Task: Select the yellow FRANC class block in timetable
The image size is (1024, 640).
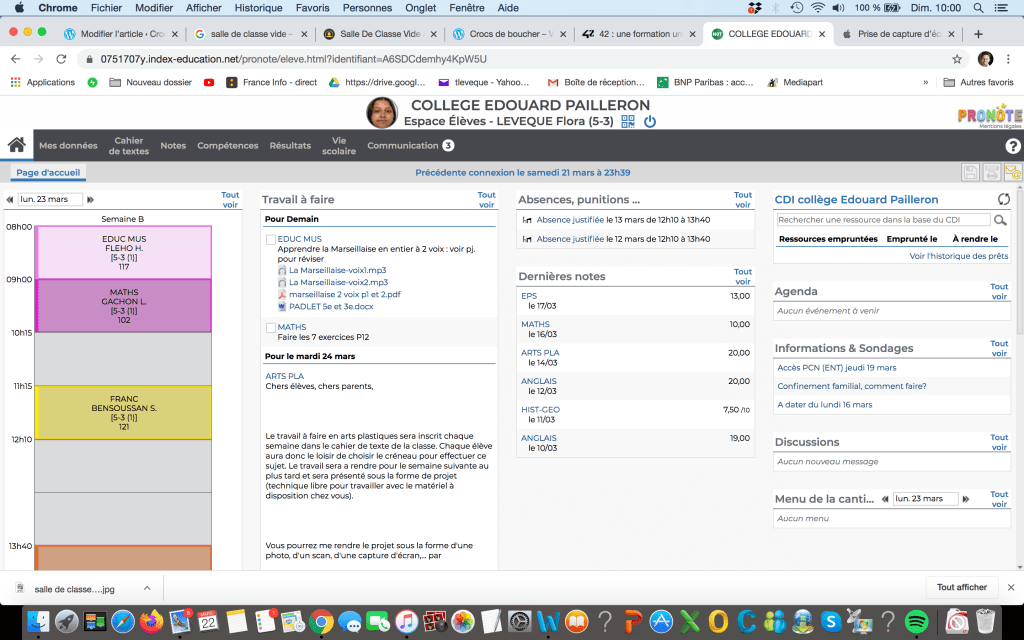Action: tap(123, 412)
